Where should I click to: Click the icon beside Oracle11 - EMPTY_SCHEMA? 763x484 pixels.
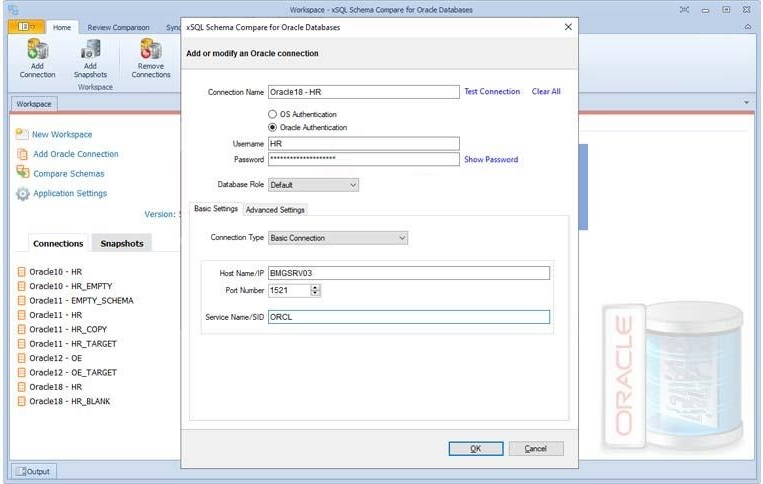point(21,300)
